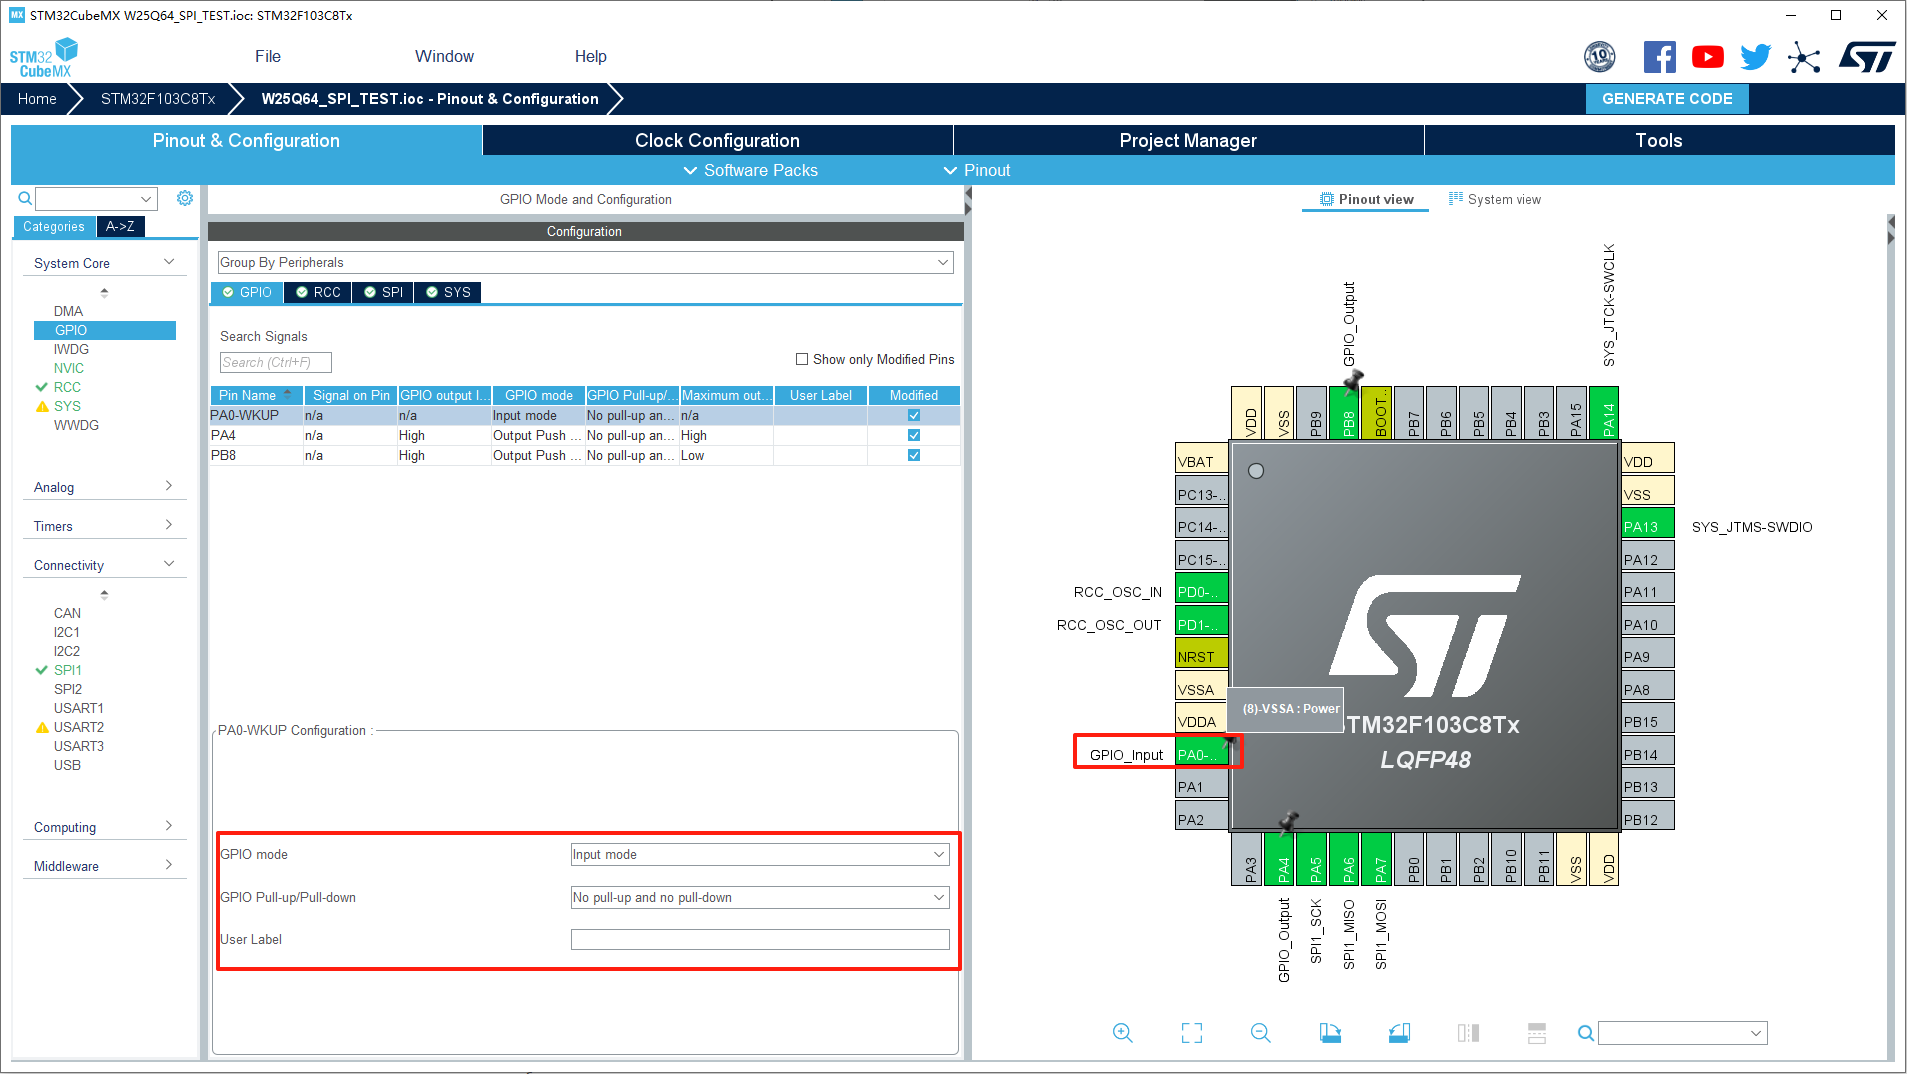Rotate the chip clockwise
1907x1074 pixels.
(1330, 1033)
